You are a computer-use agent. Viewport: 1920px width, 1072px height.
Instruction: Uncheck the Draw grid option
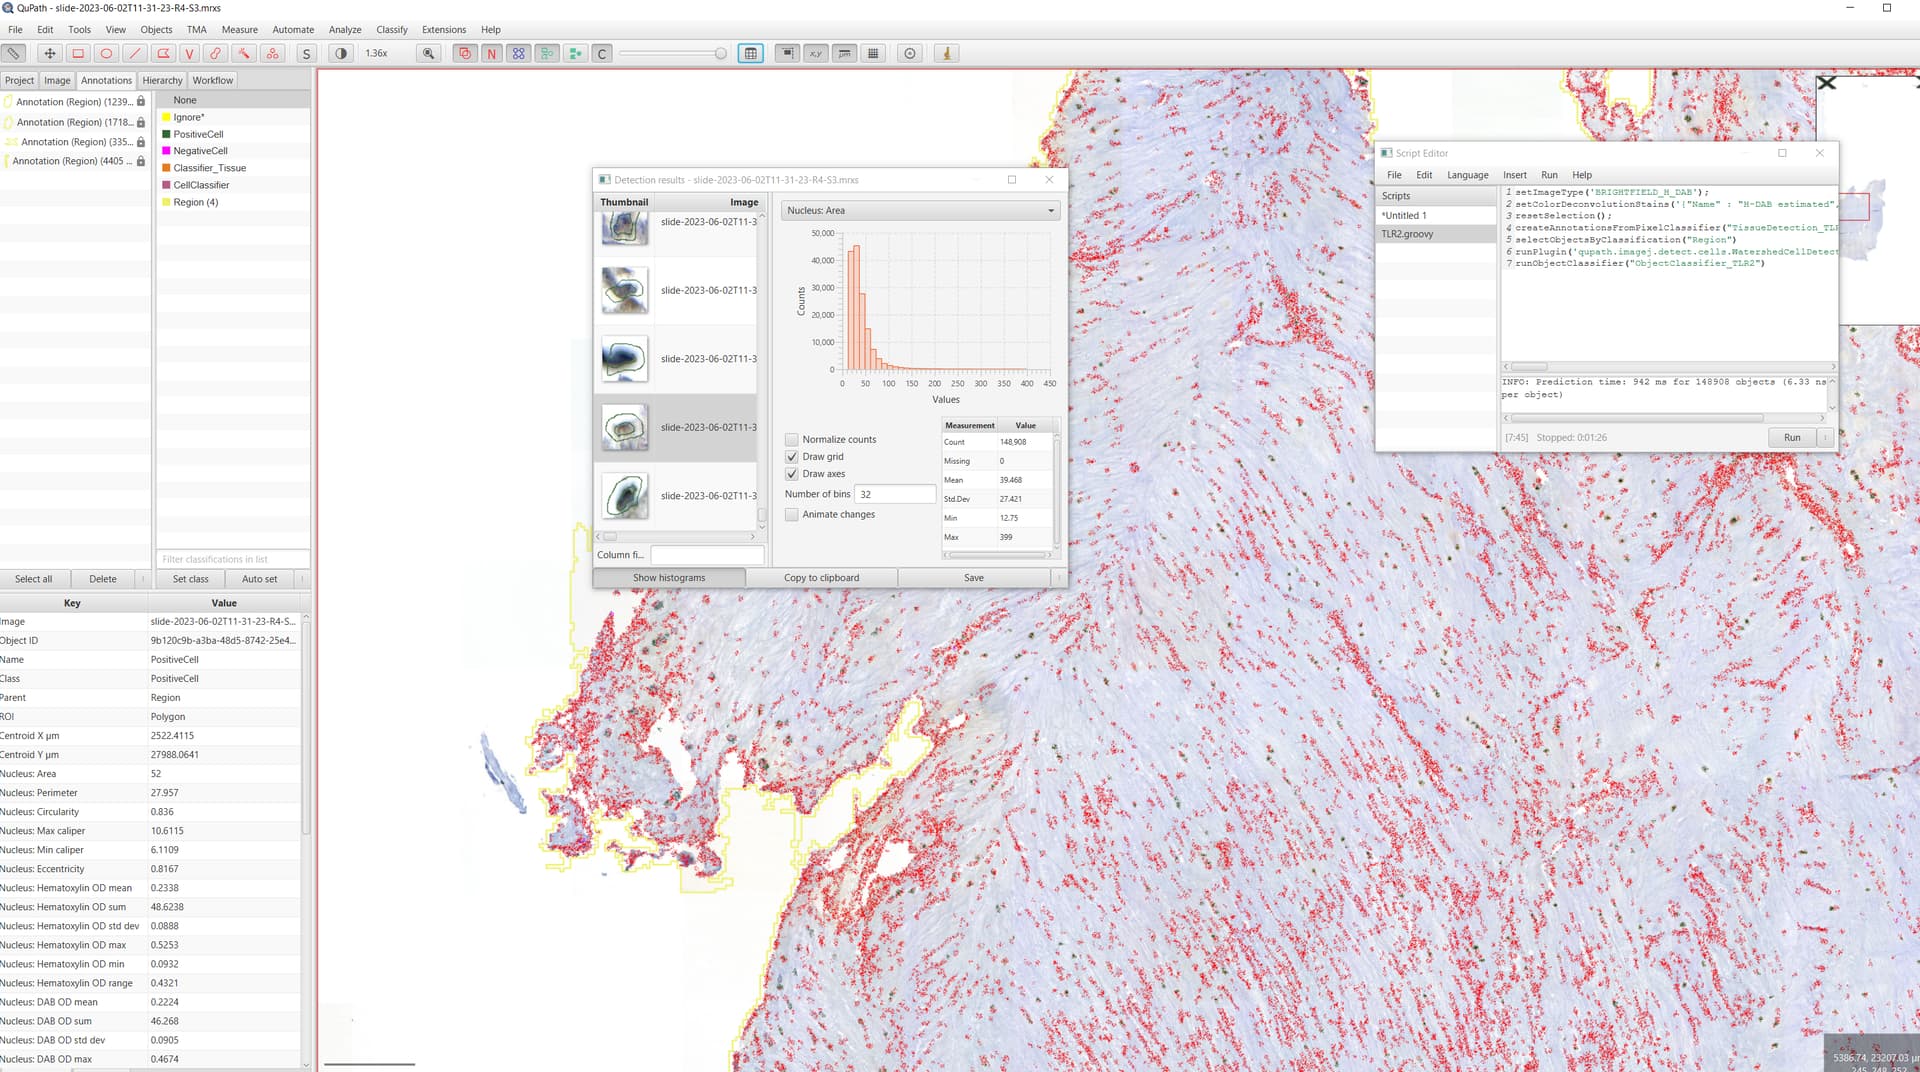(791, 456)
